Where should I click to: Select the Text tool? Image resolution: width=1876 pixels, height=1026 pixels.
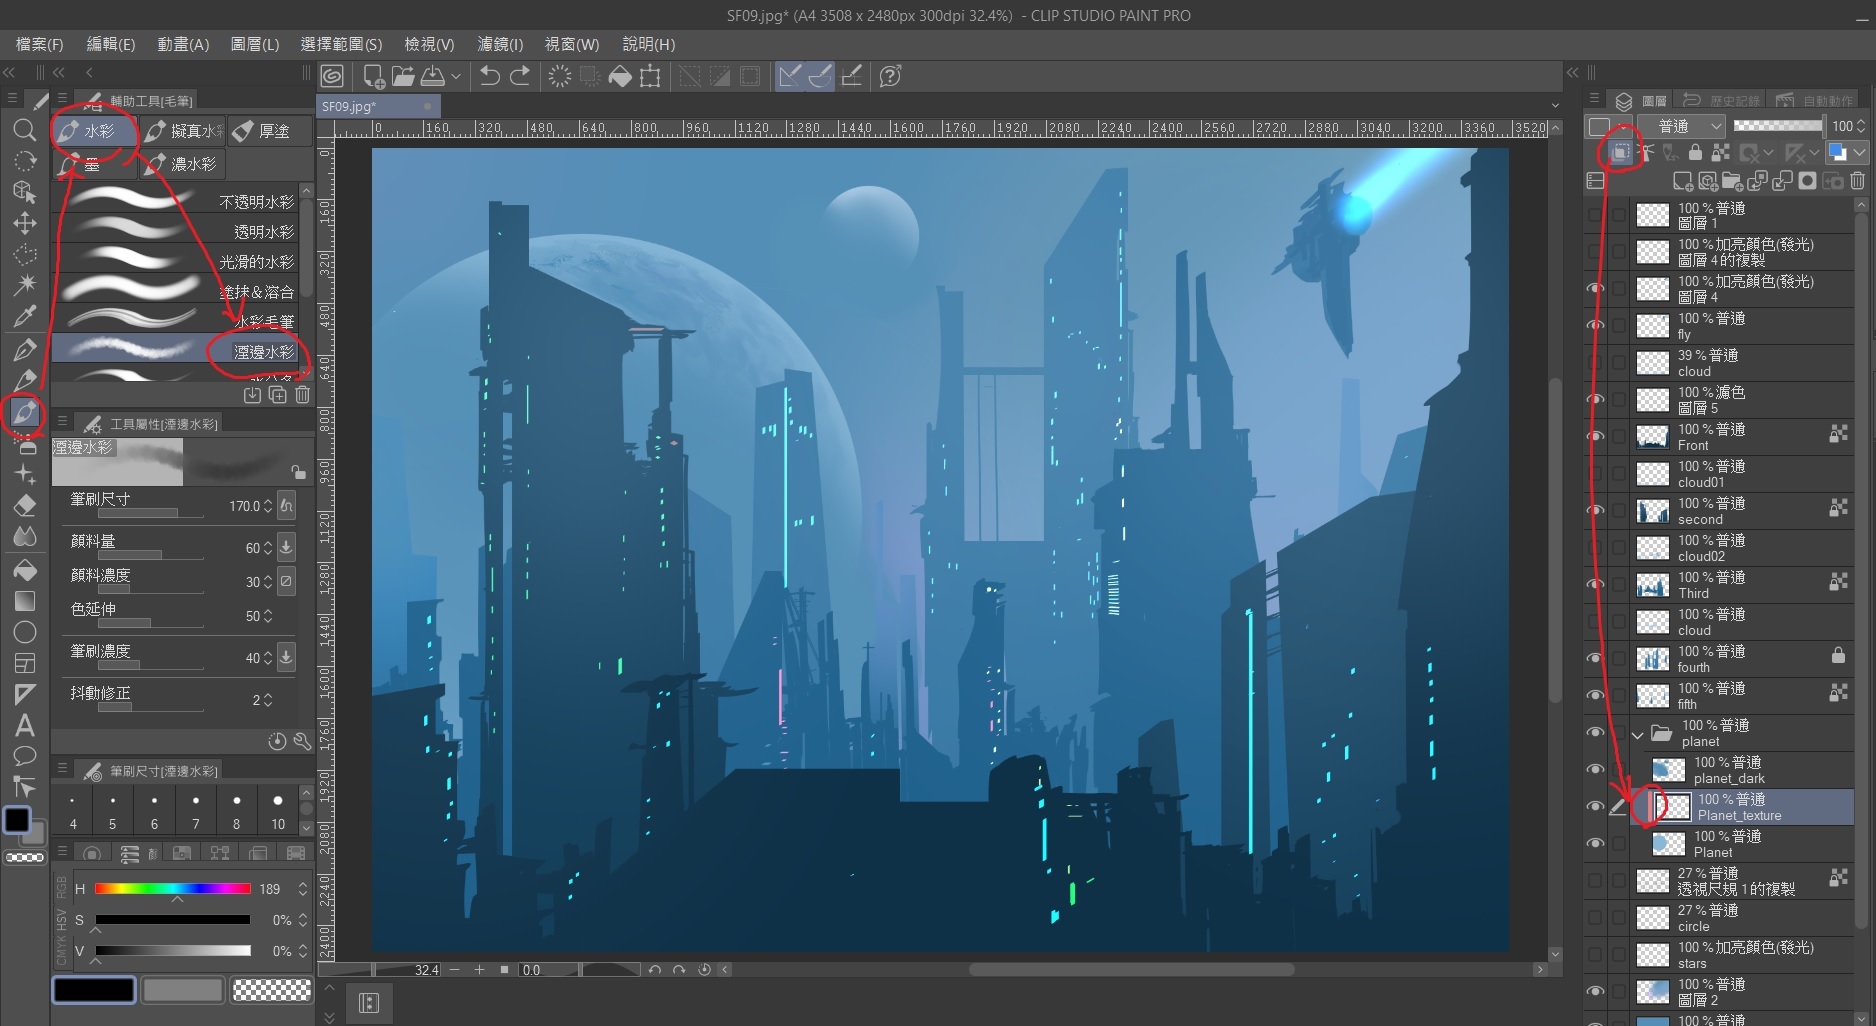click(25, 725)
